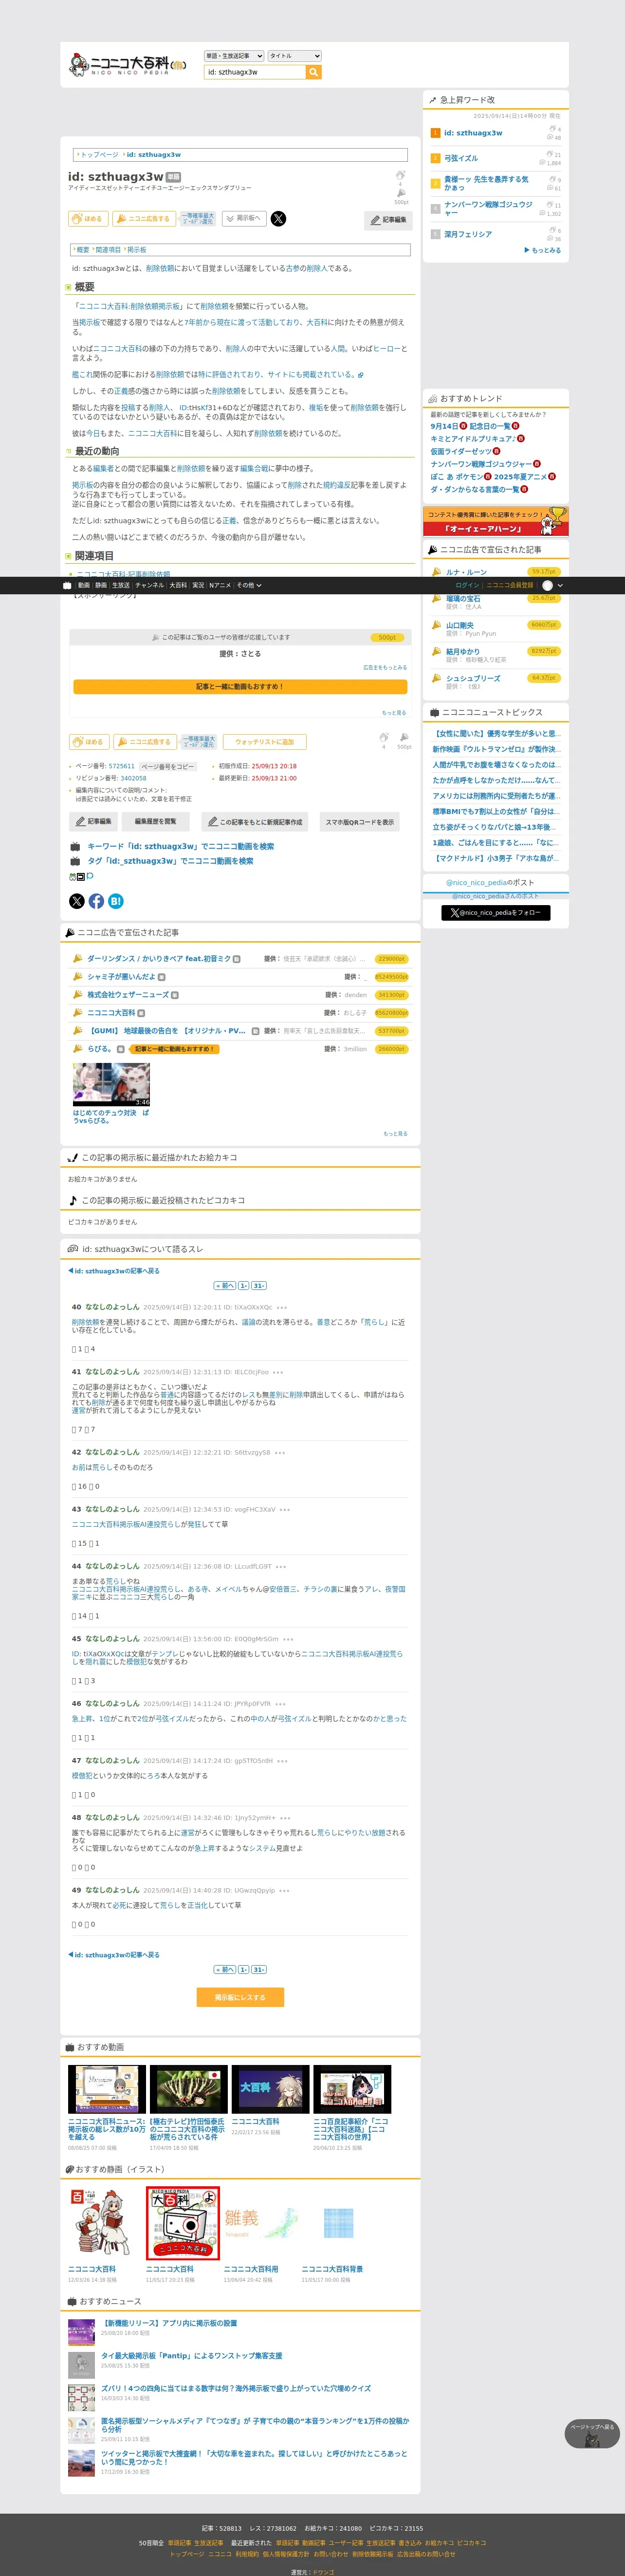Click the 31- pager button above comments

click(258, 1285)
